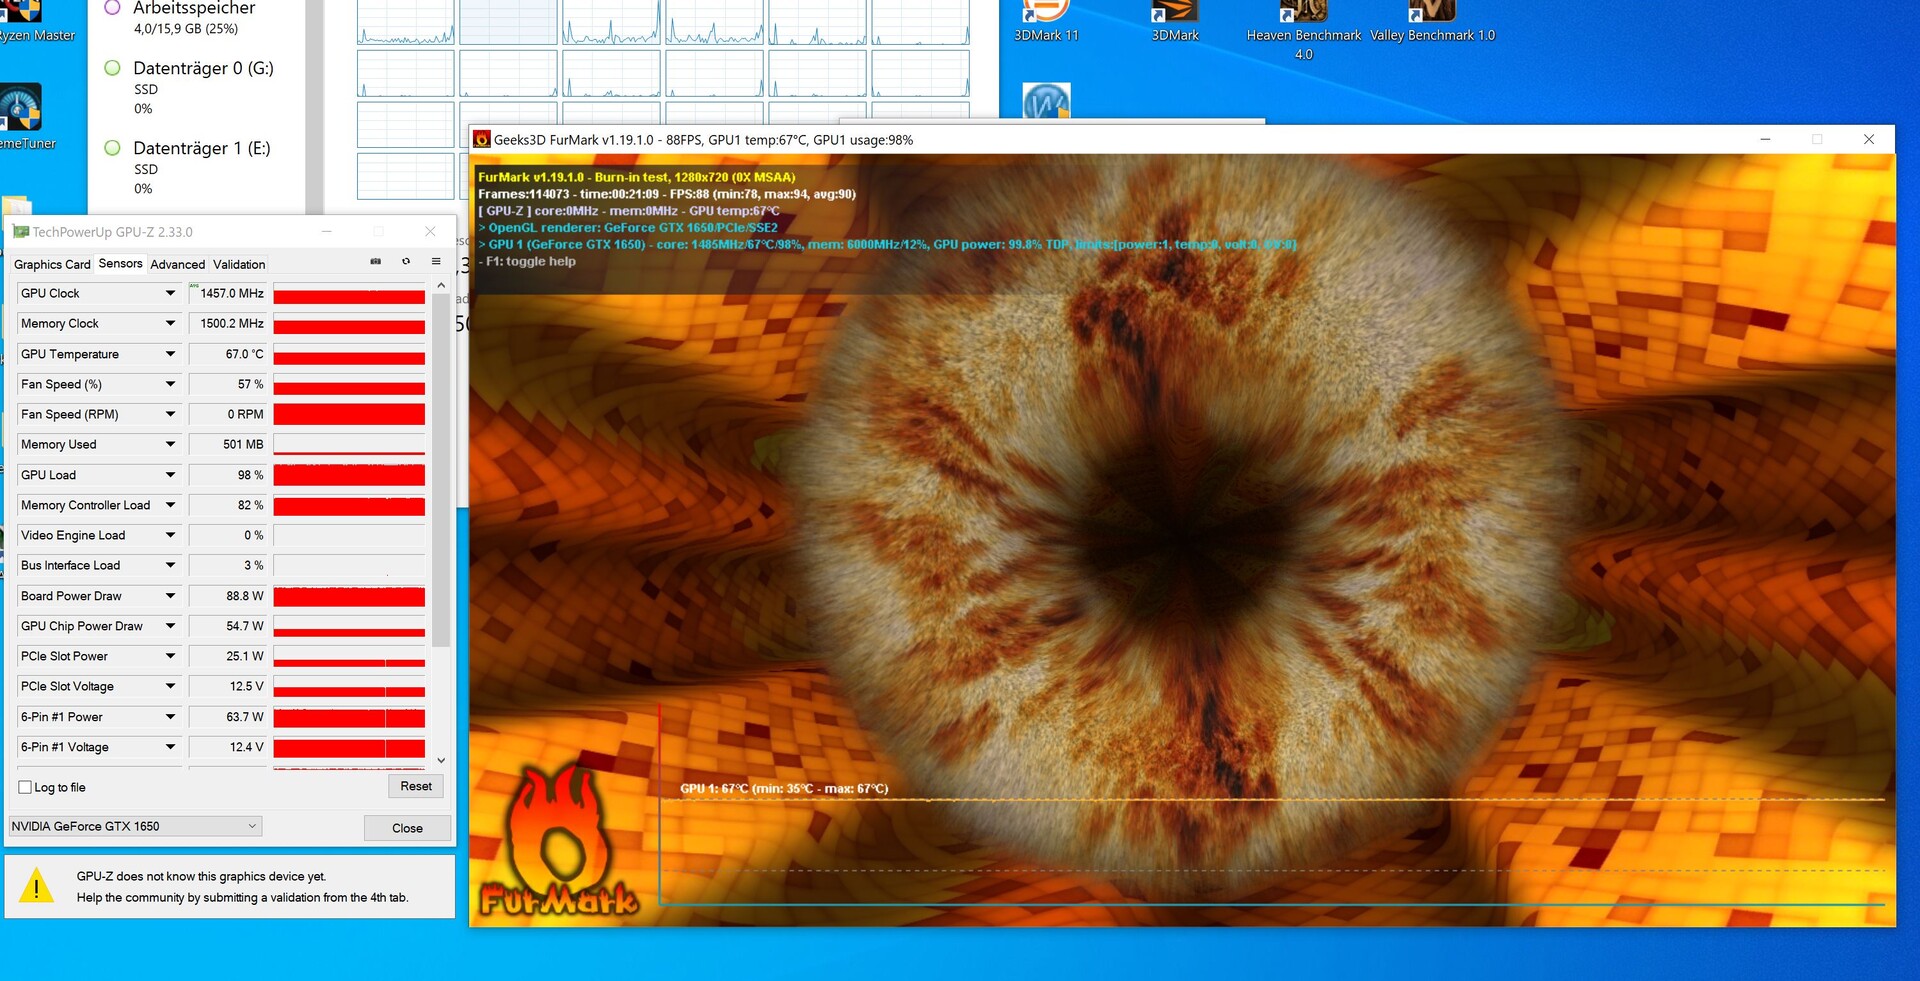This screenshot has width=1920, height=981.
Task: Click the GPU-Z refresh icon
Action: pos(406,261)
